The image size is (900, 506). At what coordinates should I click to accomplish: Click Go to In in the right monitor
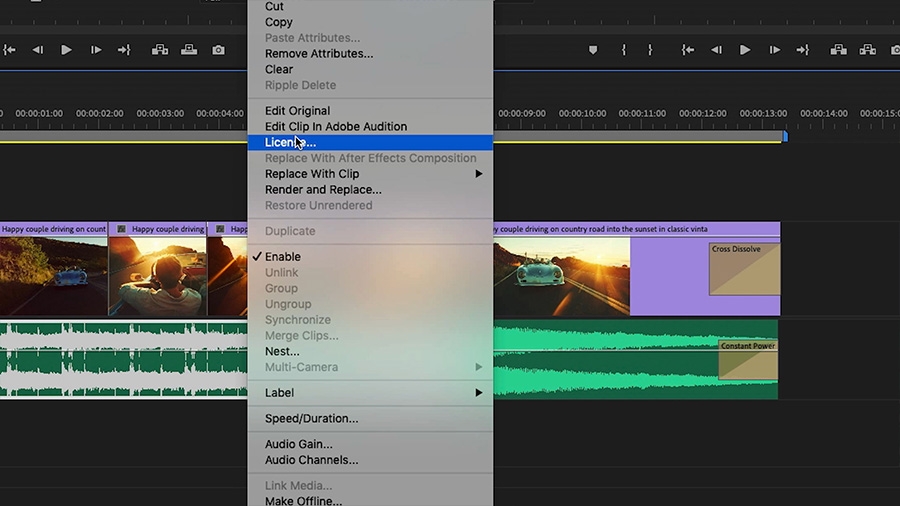click(688, 50)
